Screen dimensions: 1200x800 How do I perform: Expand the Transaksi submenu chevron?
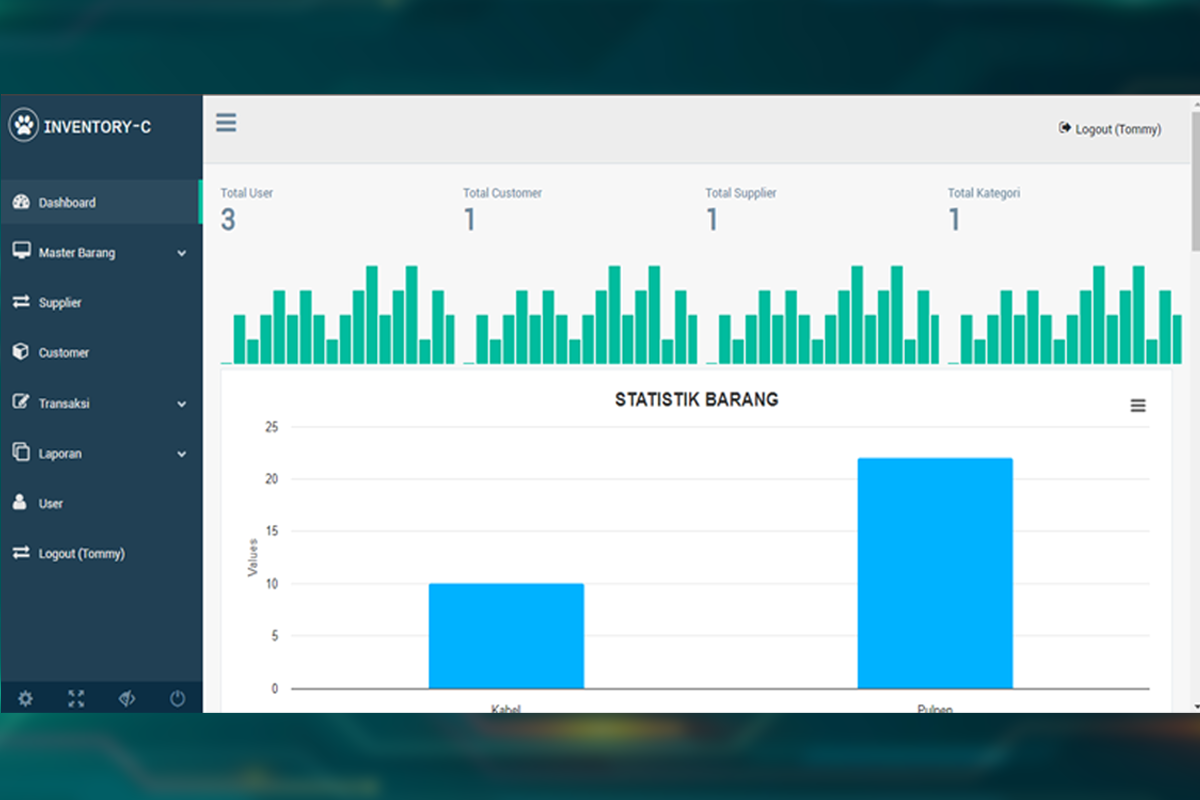click(x=181, y=404)
